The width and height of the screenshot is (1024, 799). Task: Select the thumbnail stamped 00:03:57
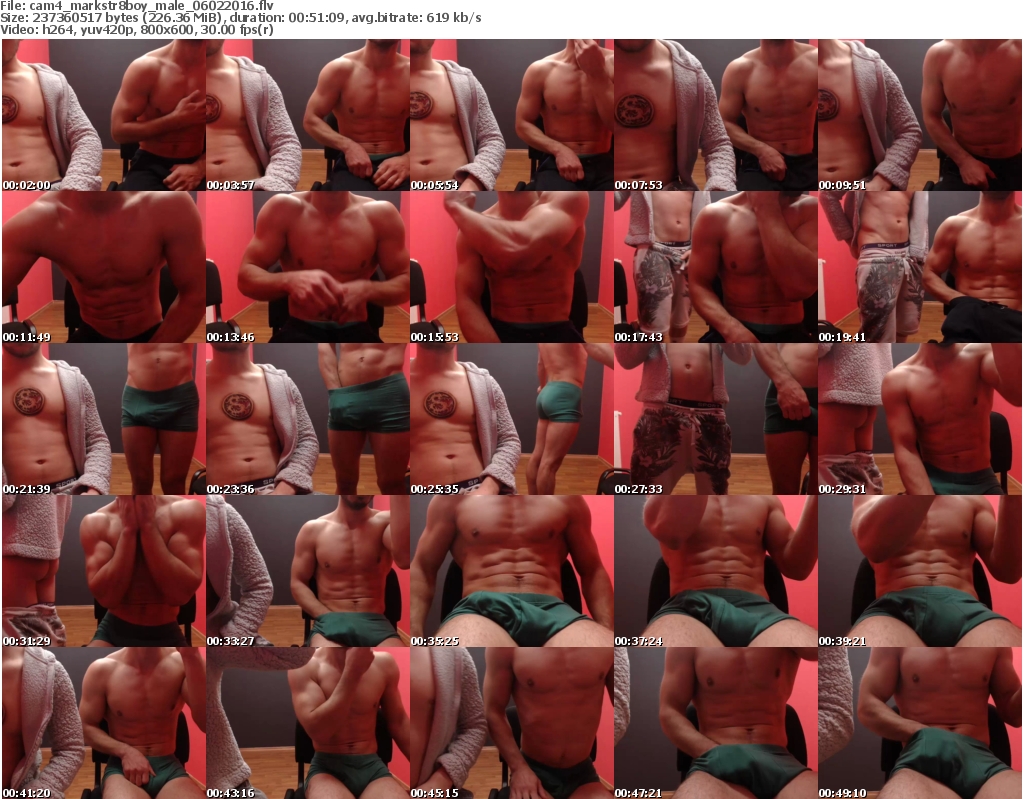[x=308, y=115]
